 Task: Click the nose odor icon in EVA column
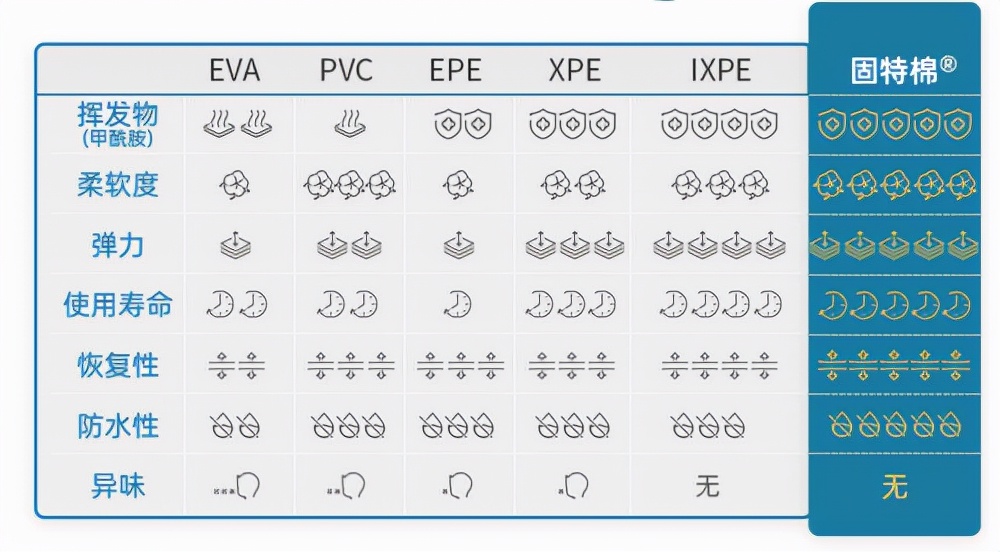[x=237, y=487]
